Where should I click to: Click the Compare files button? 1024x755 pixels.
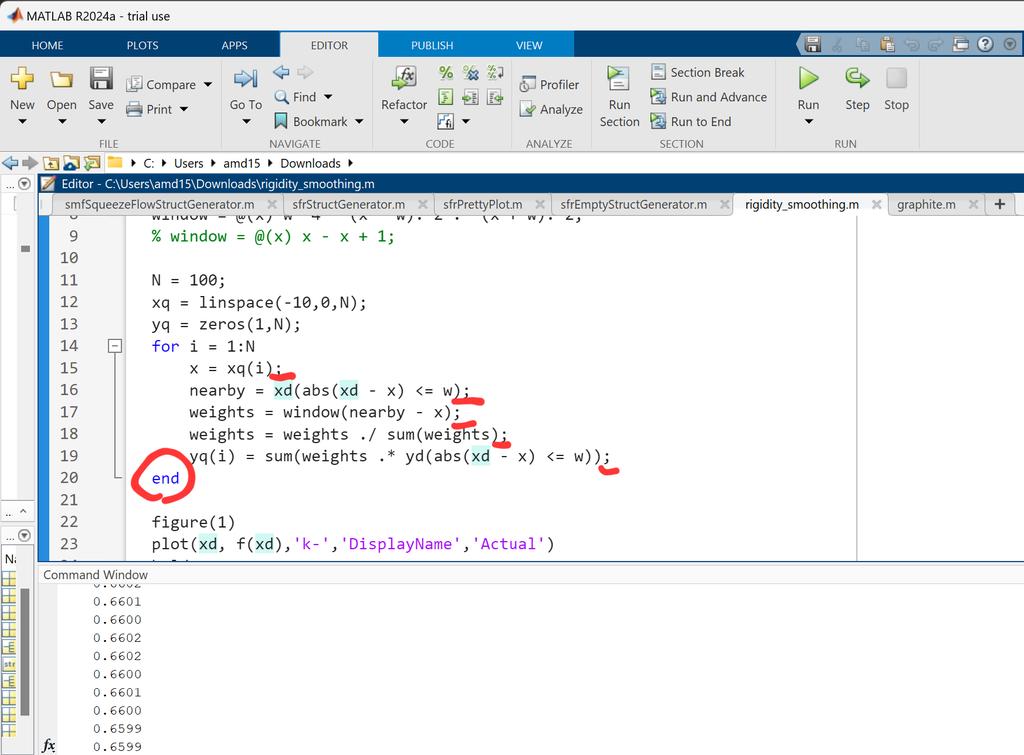click(x=162, y=84)
